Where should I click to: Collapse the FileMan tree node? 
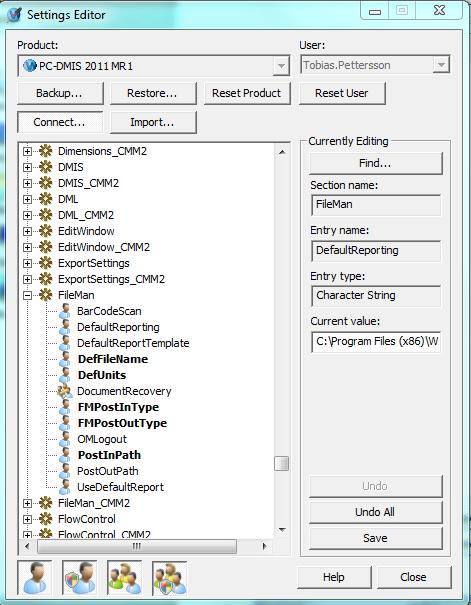coord(27,296)
